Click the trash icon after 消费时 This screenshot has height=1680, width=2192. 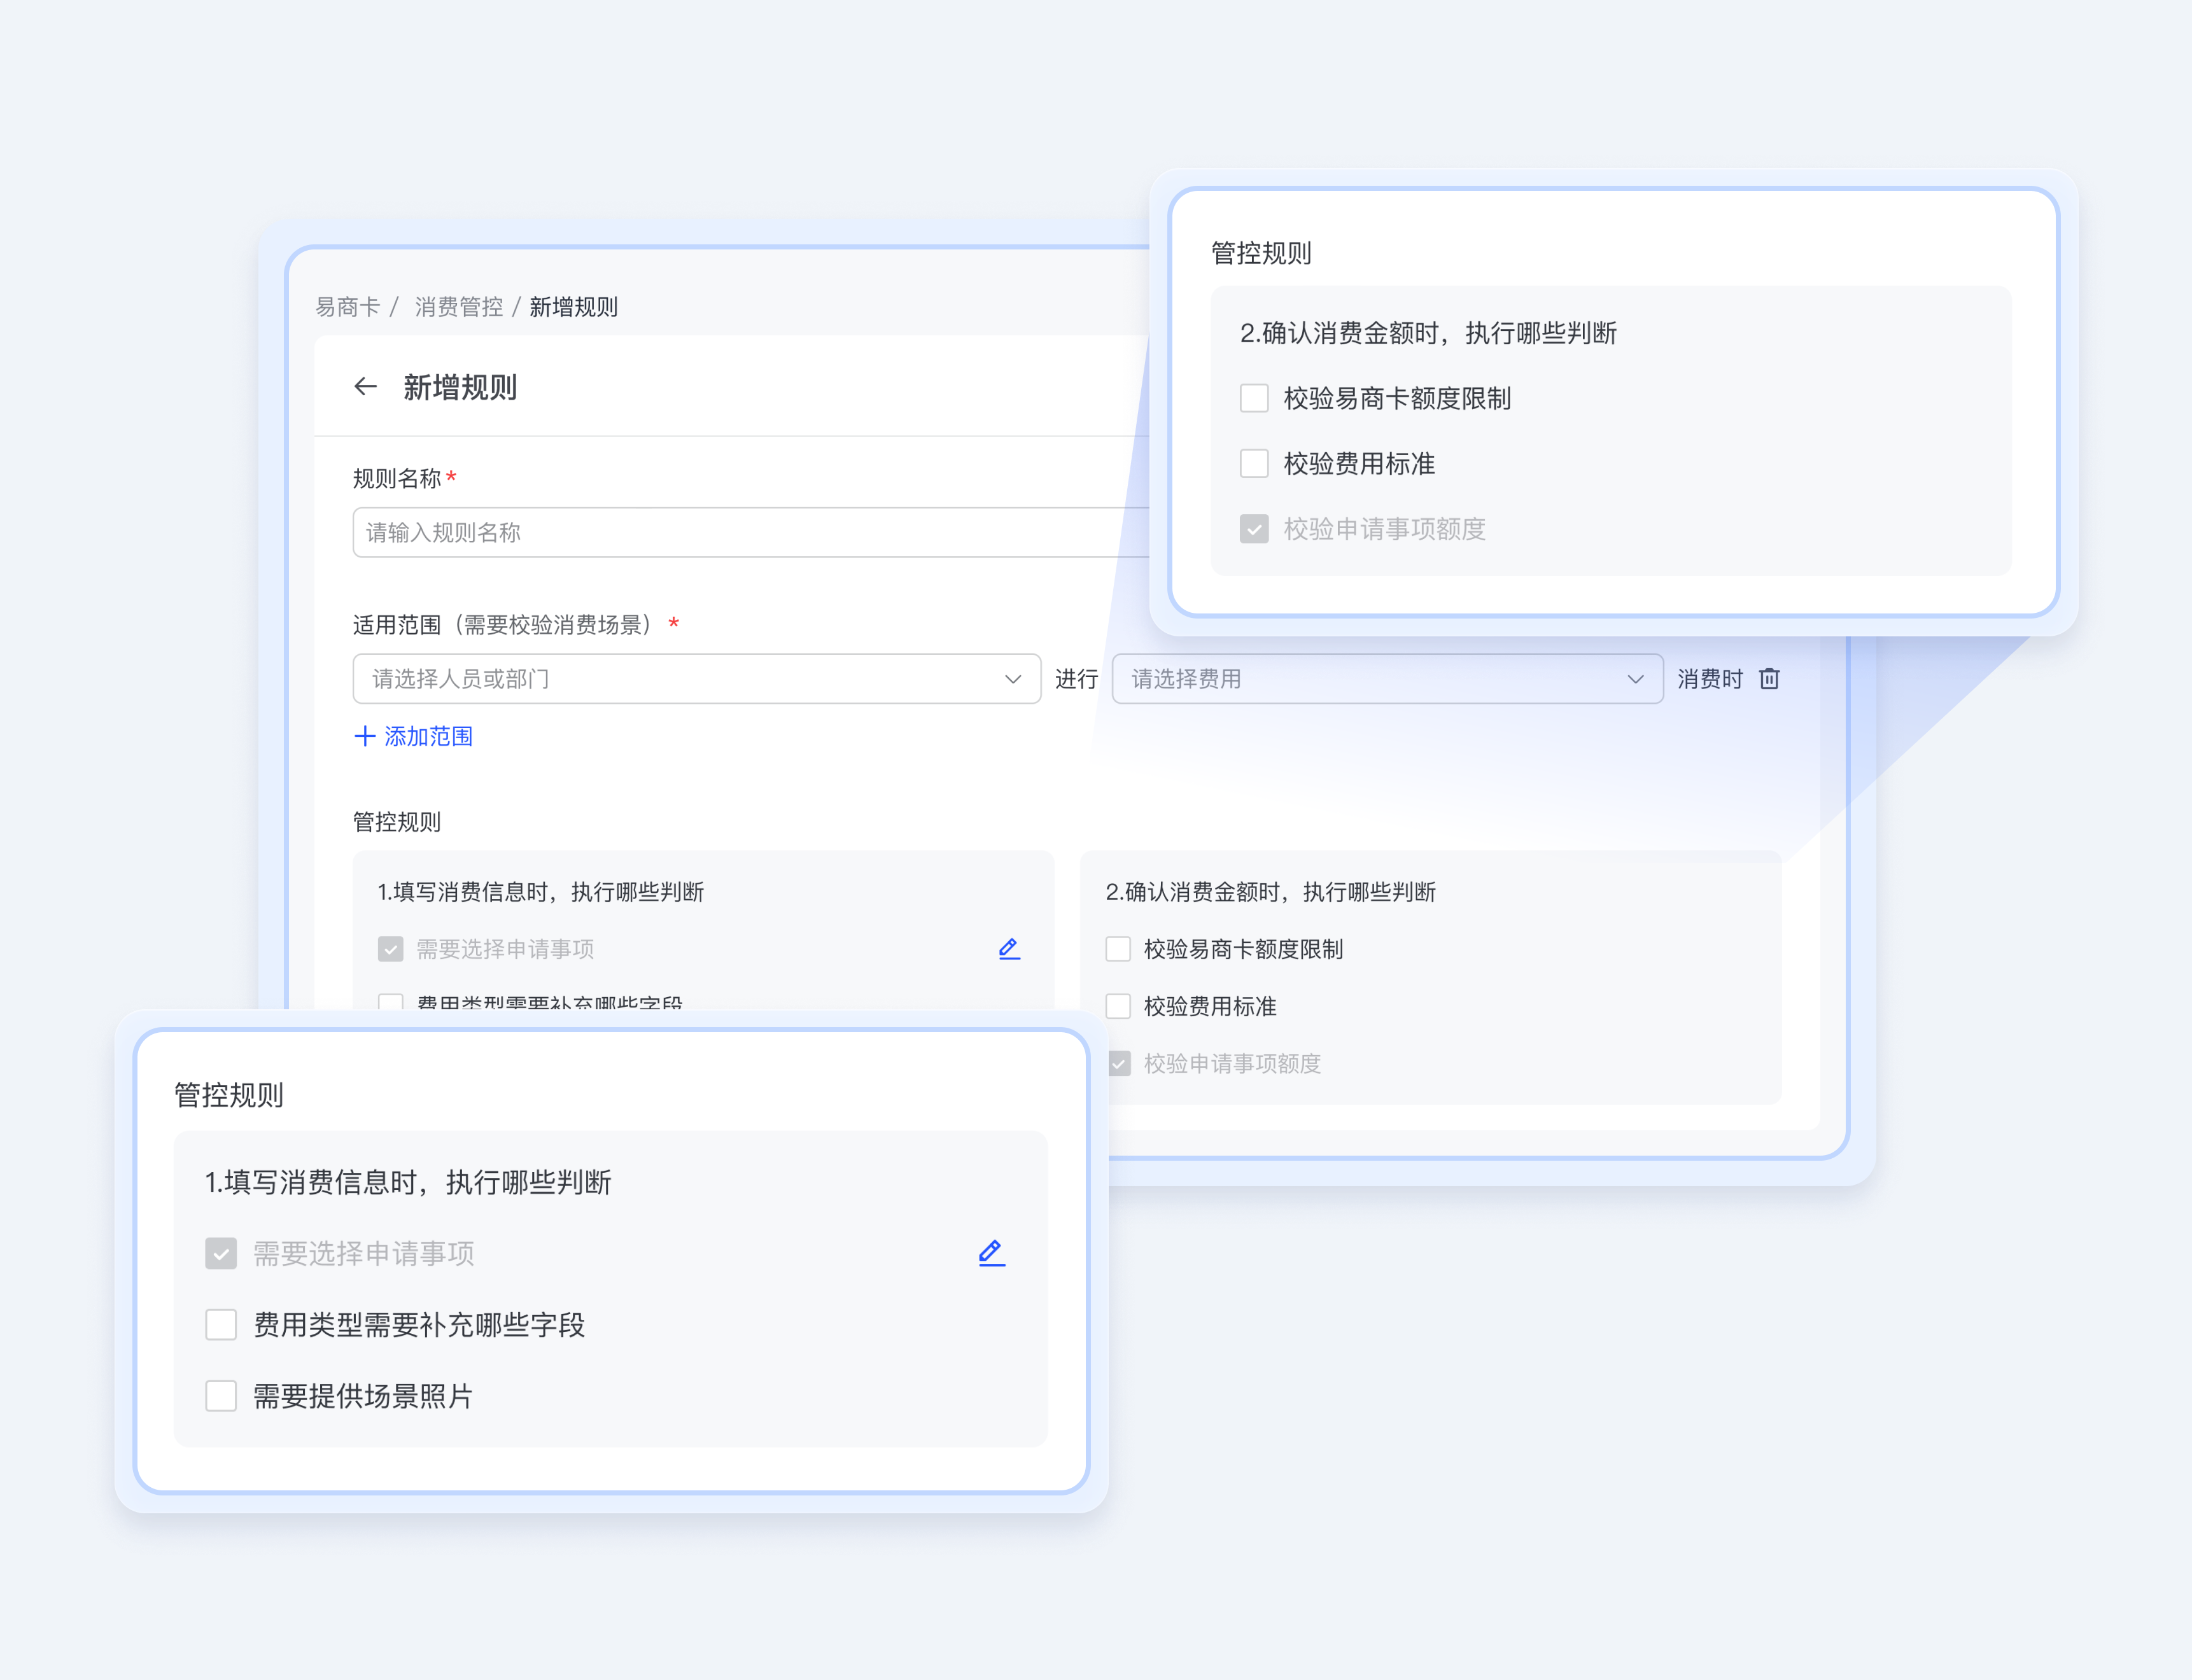pos(1769,679)
